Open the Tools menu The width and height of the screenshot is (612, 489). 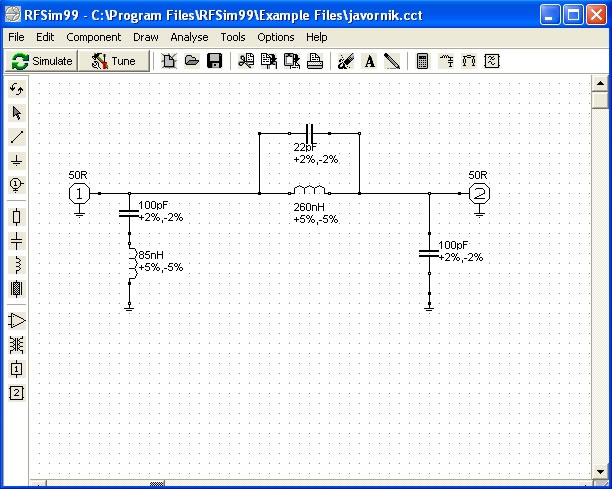(233, 37)
